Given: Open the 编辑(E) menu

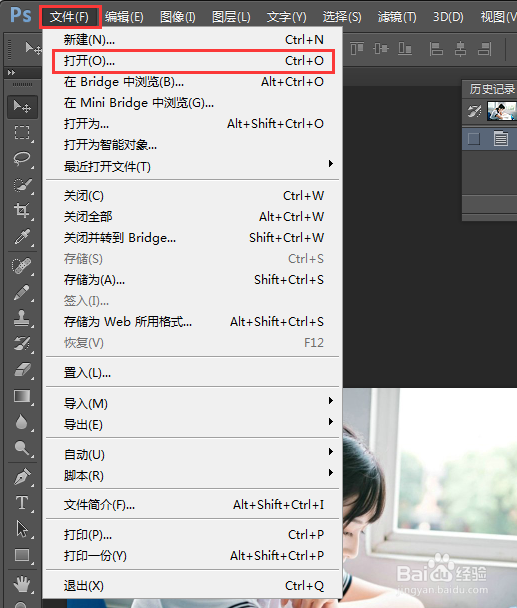Looking at the screenshot, I should 124,17.
